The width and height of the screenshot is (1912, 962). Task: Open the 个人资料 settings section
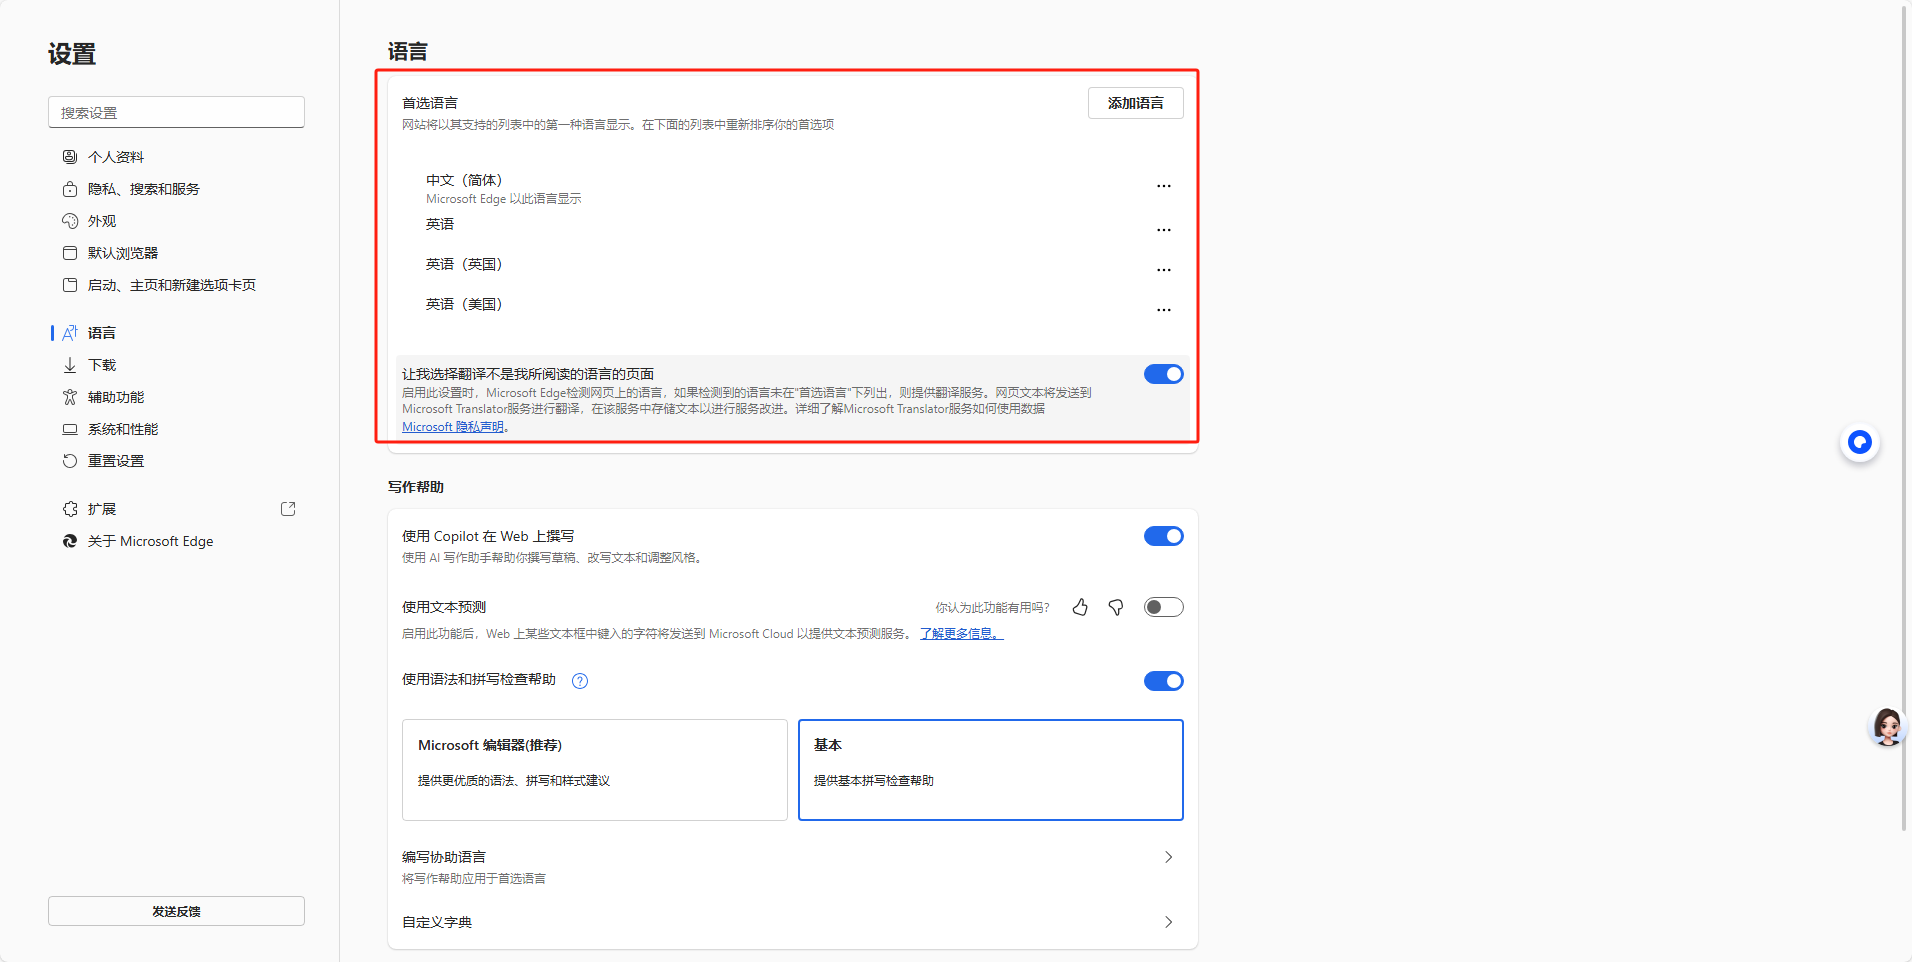tap(115, 156)
